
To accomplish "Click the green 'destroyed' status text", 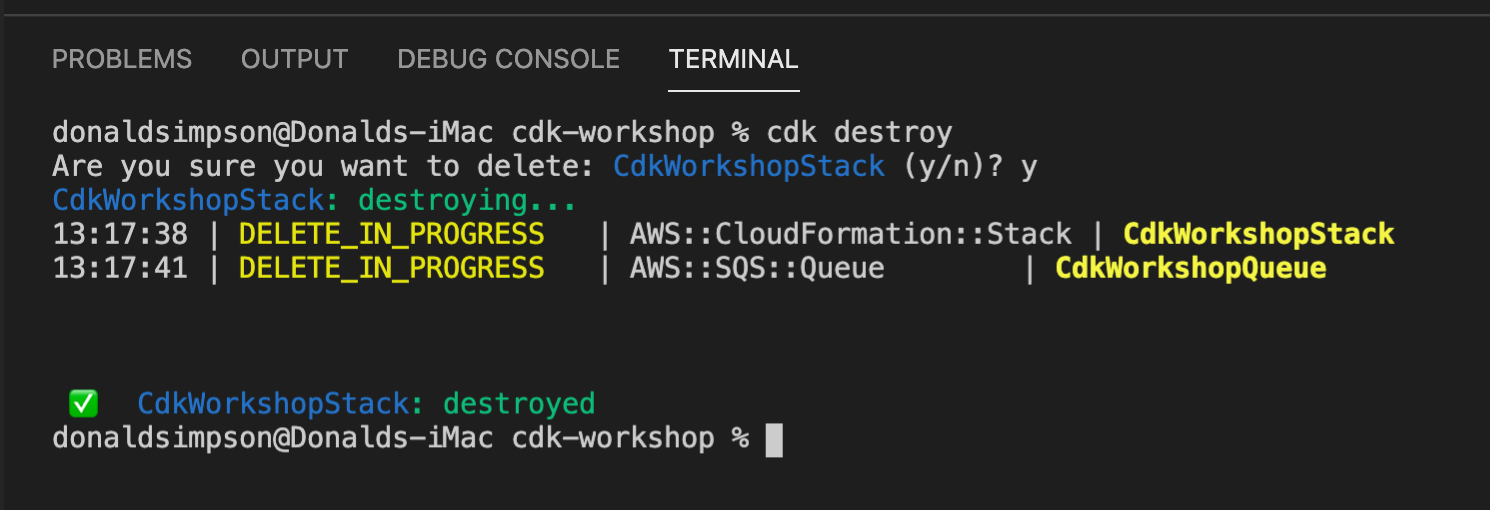I will tap(519, 404).
